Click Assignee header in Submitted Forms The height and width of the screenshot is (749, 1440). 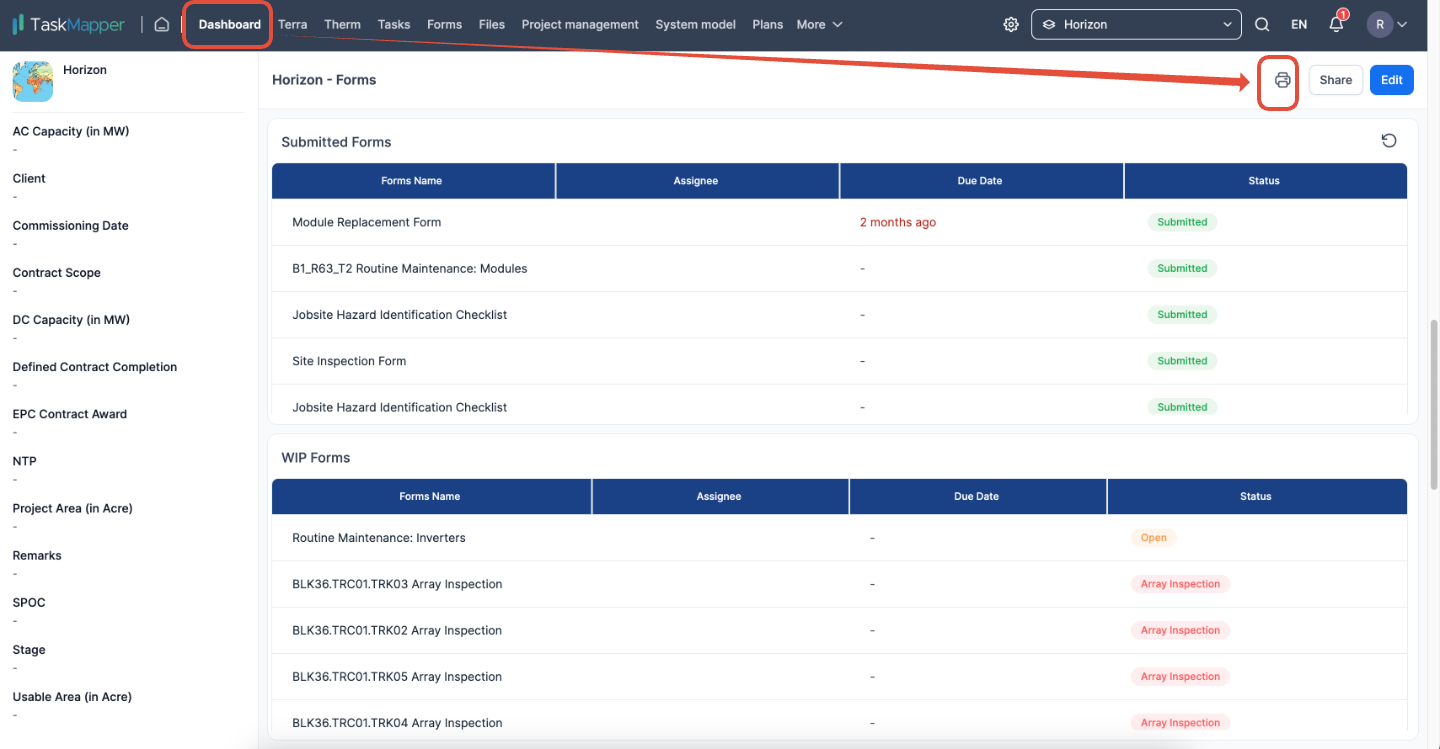(697, 181)
